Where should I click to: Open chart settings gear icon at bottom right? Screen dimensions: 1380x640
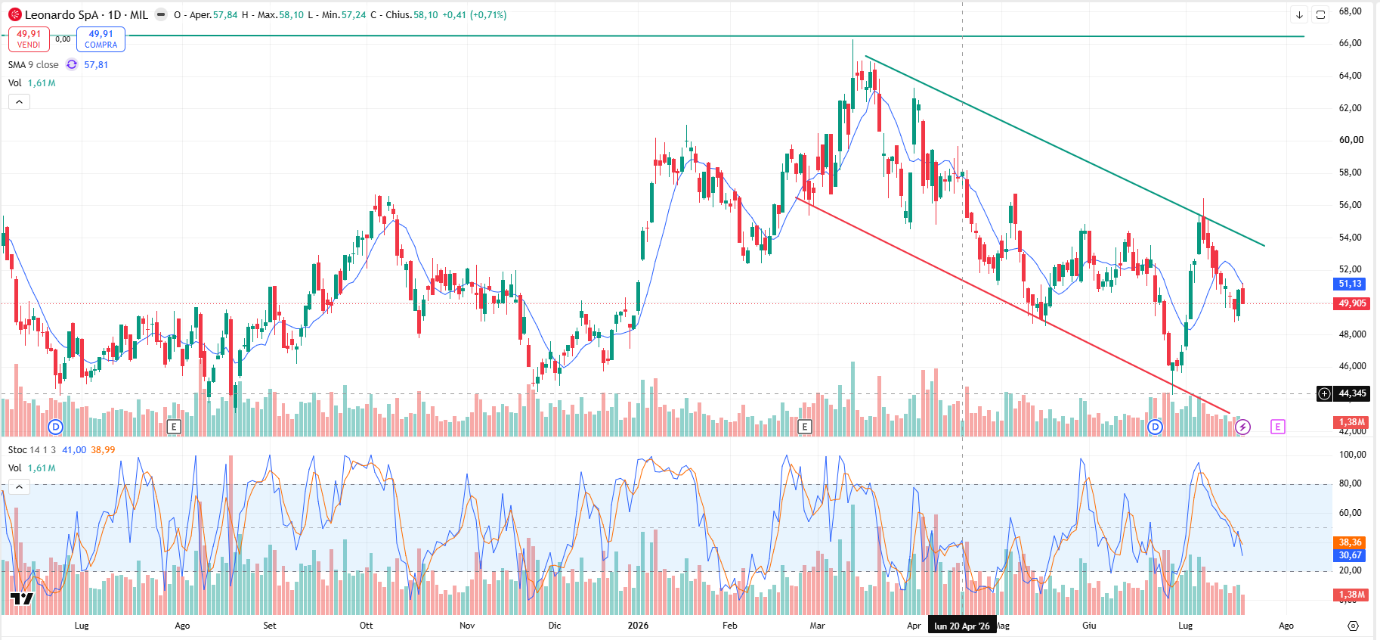tap(1353, 626)
